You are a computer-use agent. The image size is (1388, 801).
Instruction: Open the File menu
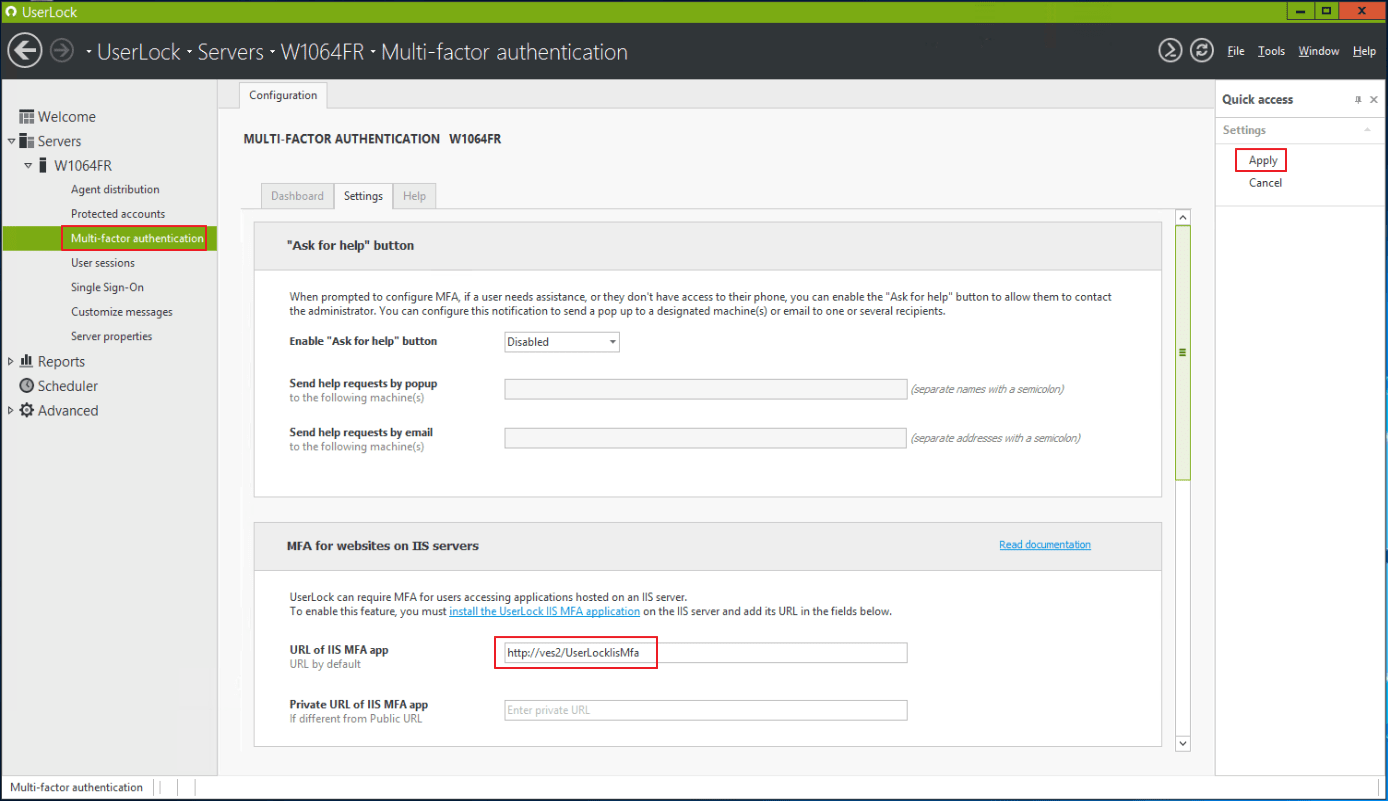[1236, 51]
